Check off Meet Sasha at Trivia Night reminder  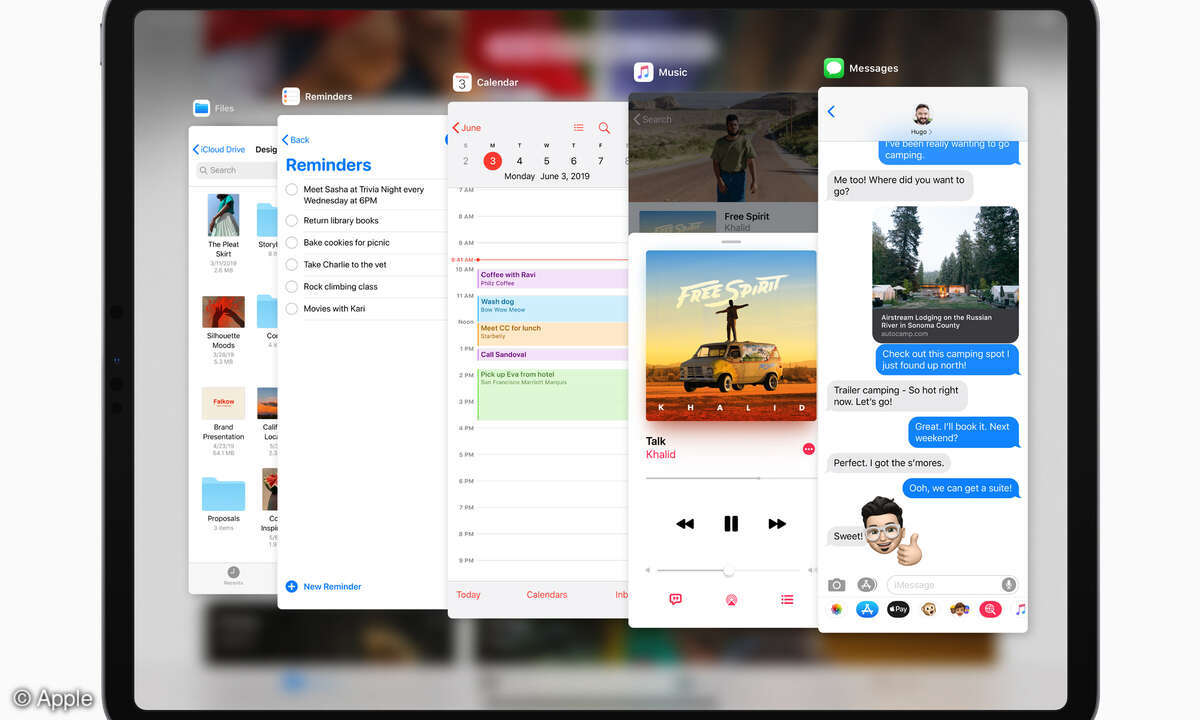292,189
